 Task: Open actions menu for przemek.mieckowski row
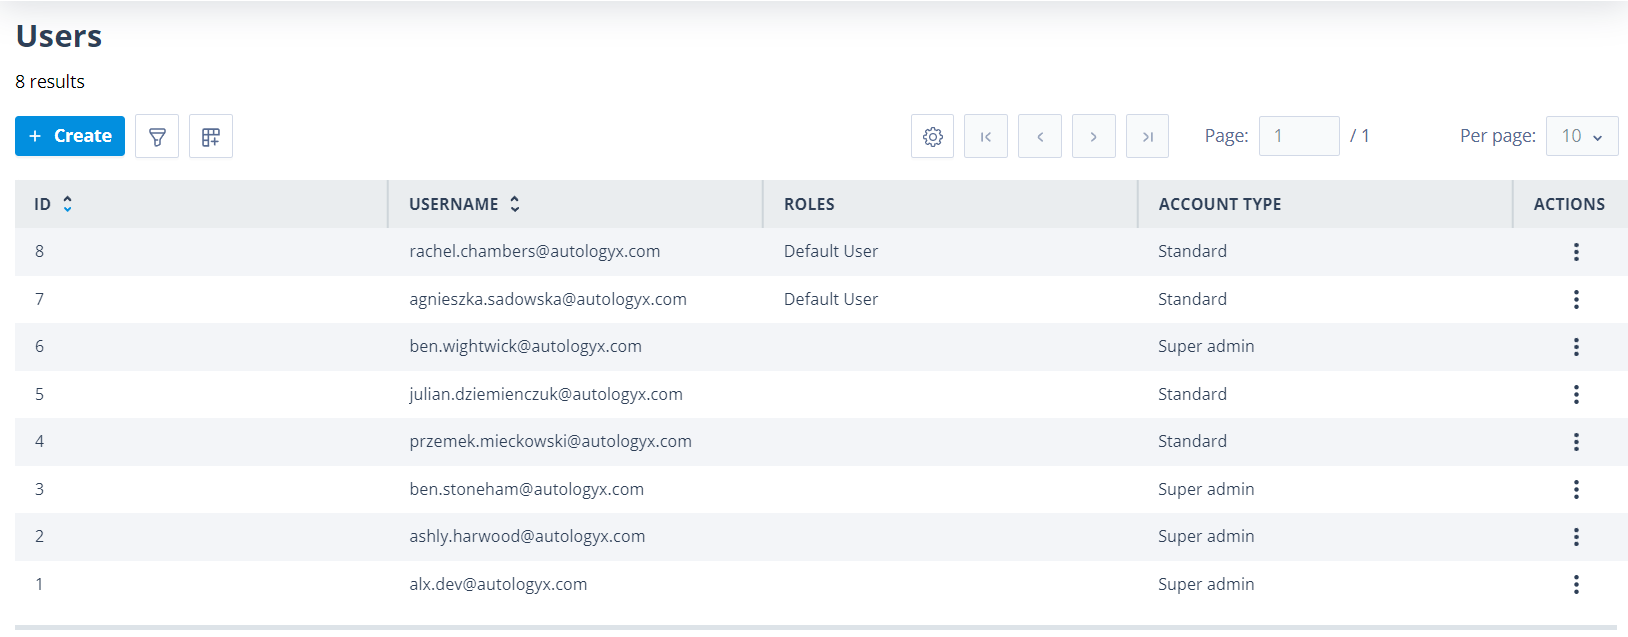click(x=1576, y=442)
